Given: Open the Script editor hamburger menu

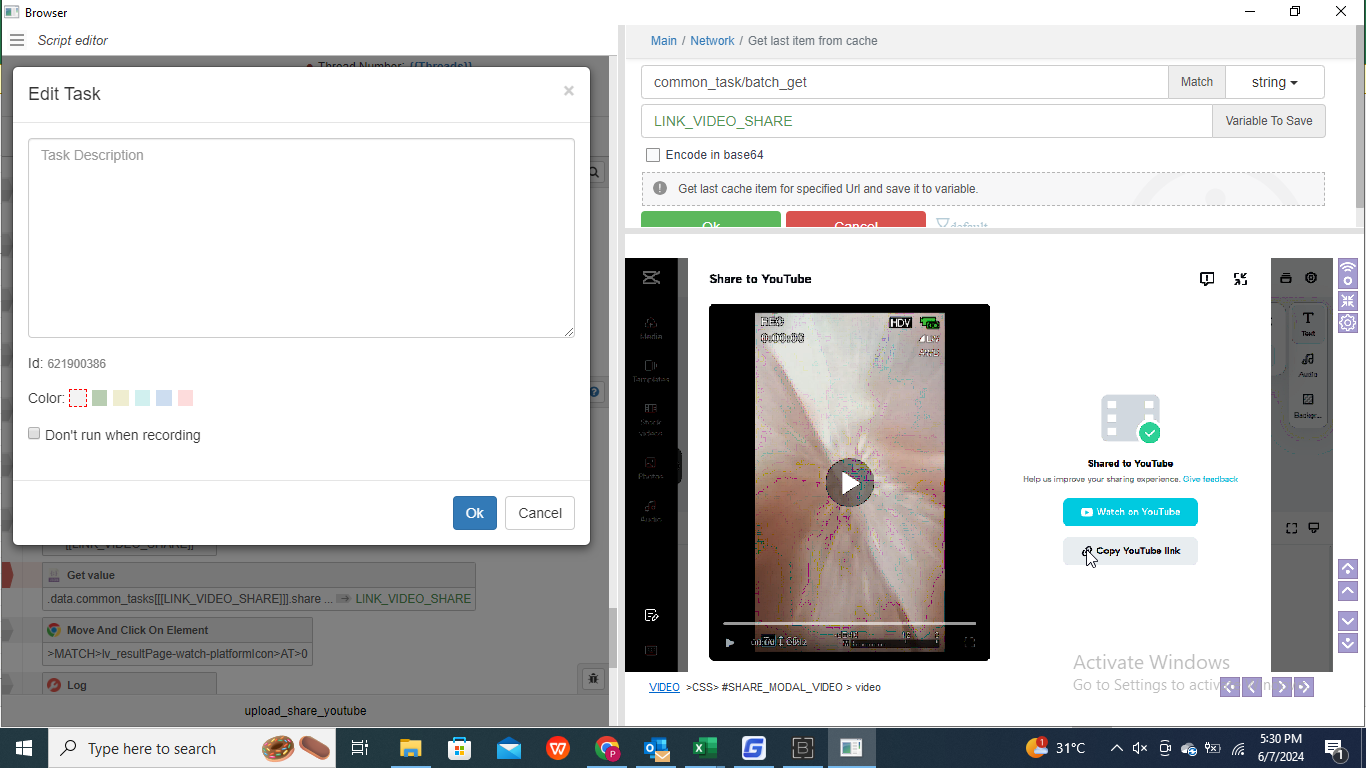Looking at the screenshot, I should [17, 41].
